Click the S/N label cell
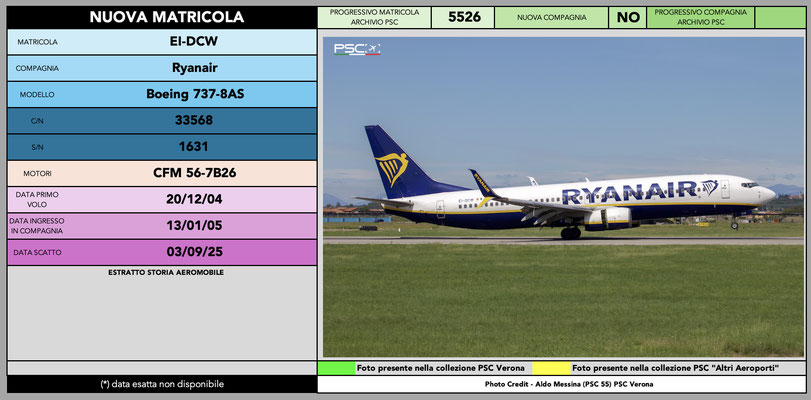This screenshot has height=400, width=811. 37,147
